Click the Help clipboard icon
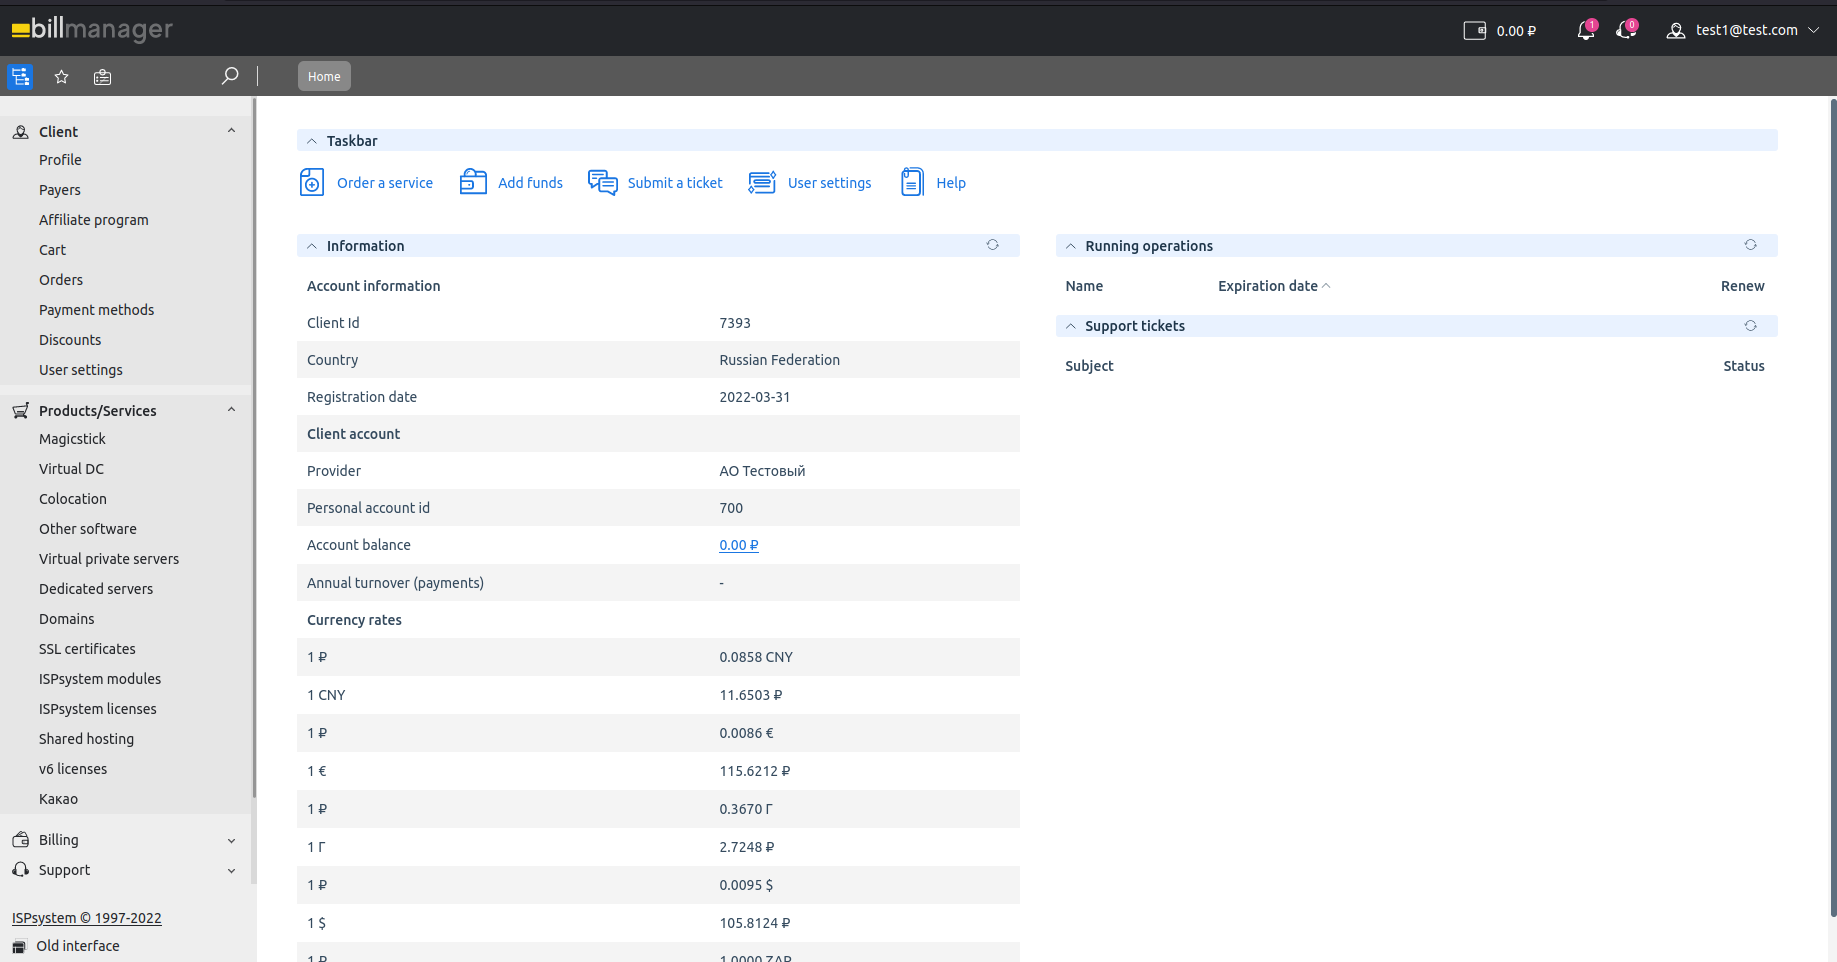The height and width of the screenshot is (962, 1837). (912, 182)
